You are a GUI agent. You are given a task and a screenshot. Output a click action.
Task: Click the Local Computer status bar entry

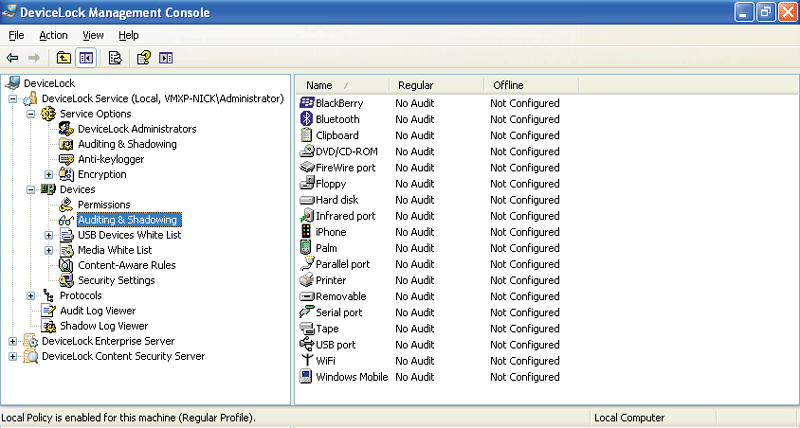click(x=630, y=418)
